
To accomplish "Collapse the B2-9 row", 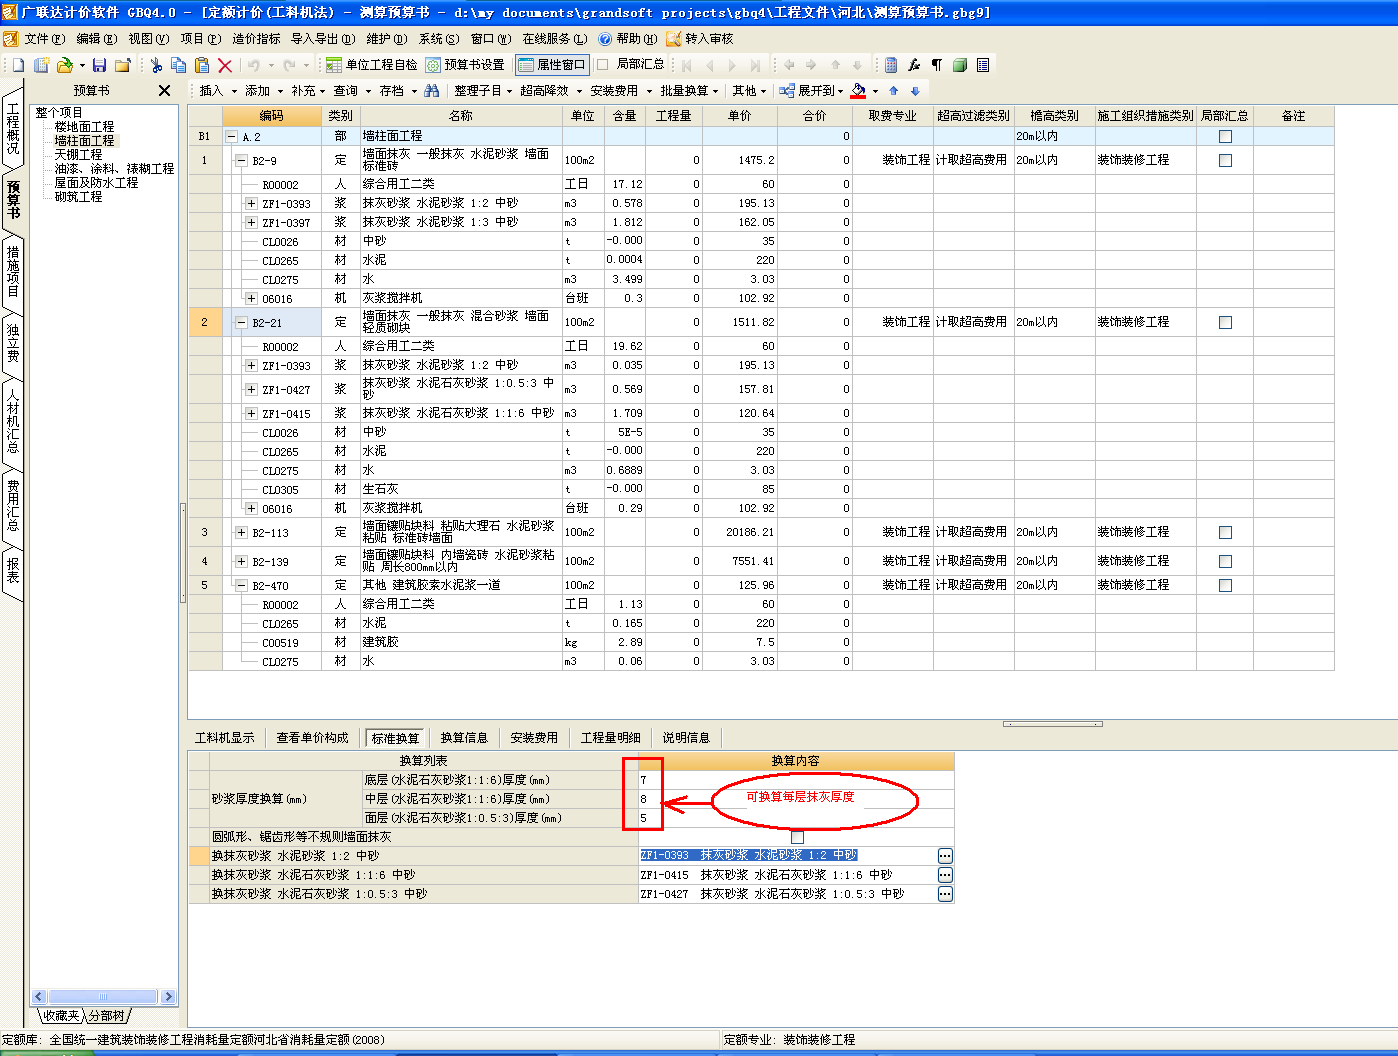I will (241, 160).
